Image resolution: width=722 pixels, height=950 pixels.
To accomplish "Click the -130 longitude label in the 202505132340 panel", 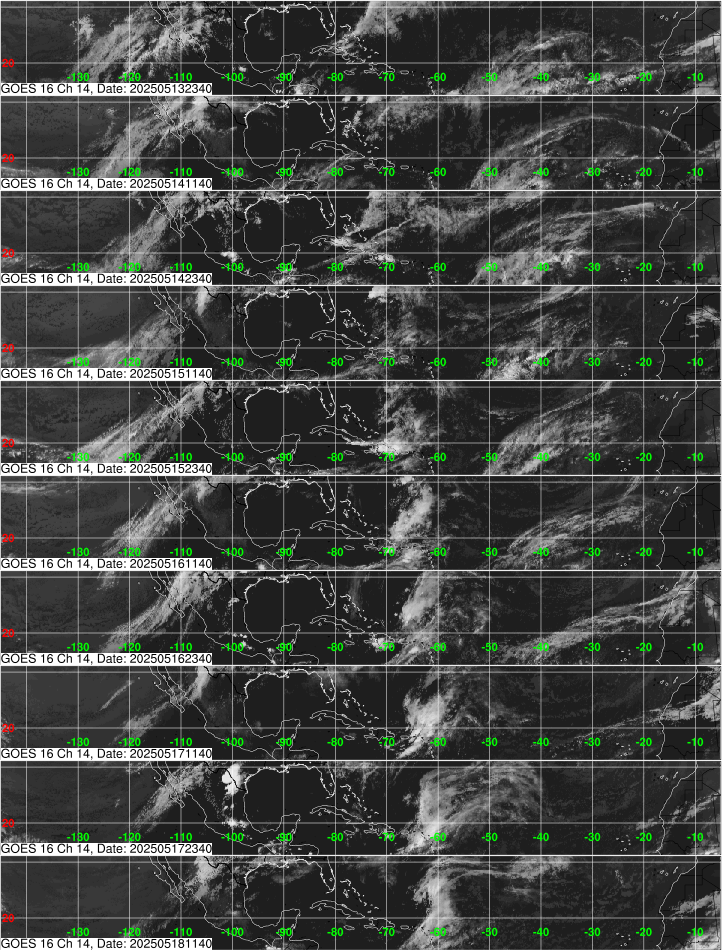I will (x=78, y=78).
